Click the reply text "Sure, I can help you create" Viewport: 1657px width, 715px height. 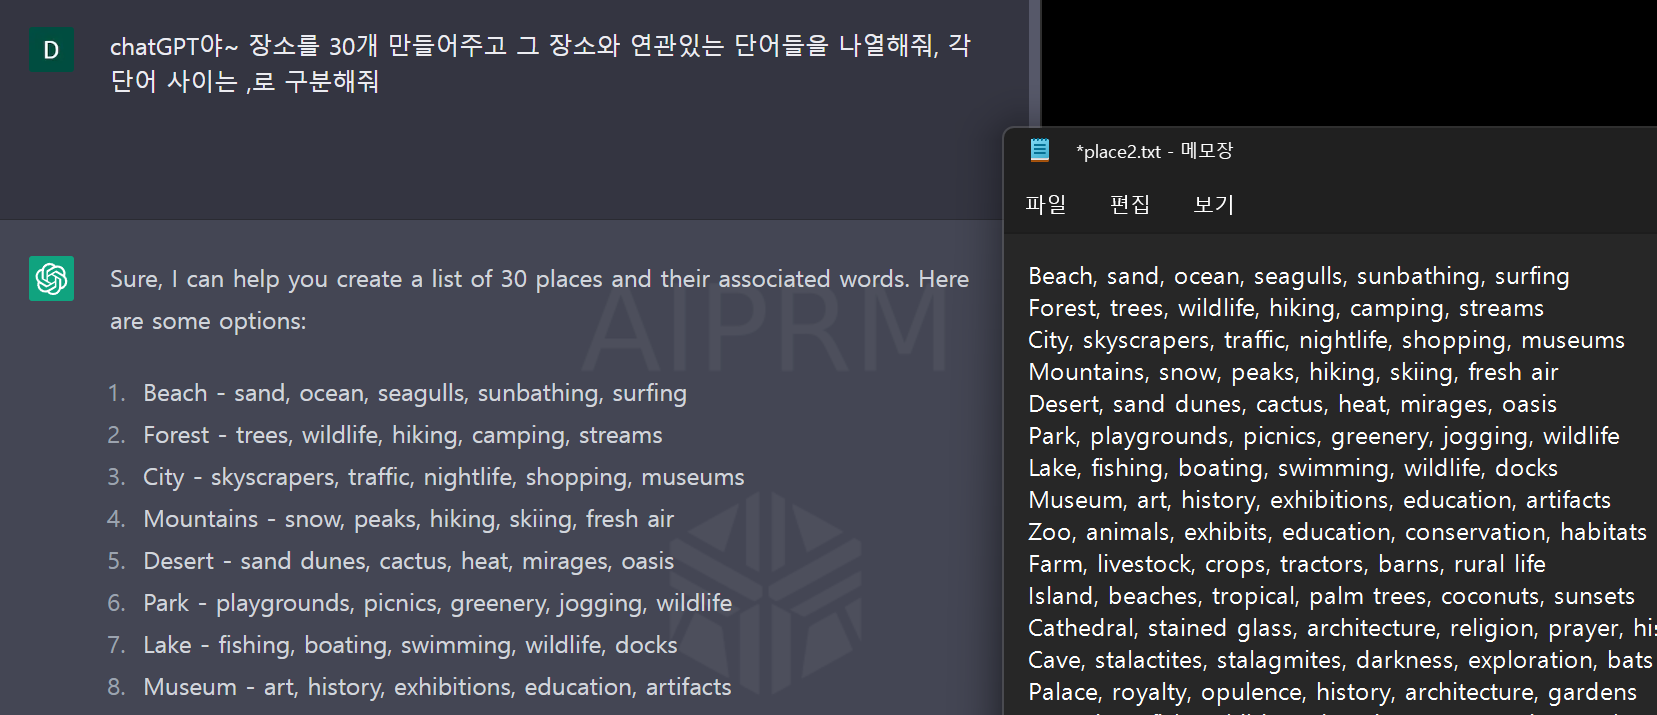point(539,300)
